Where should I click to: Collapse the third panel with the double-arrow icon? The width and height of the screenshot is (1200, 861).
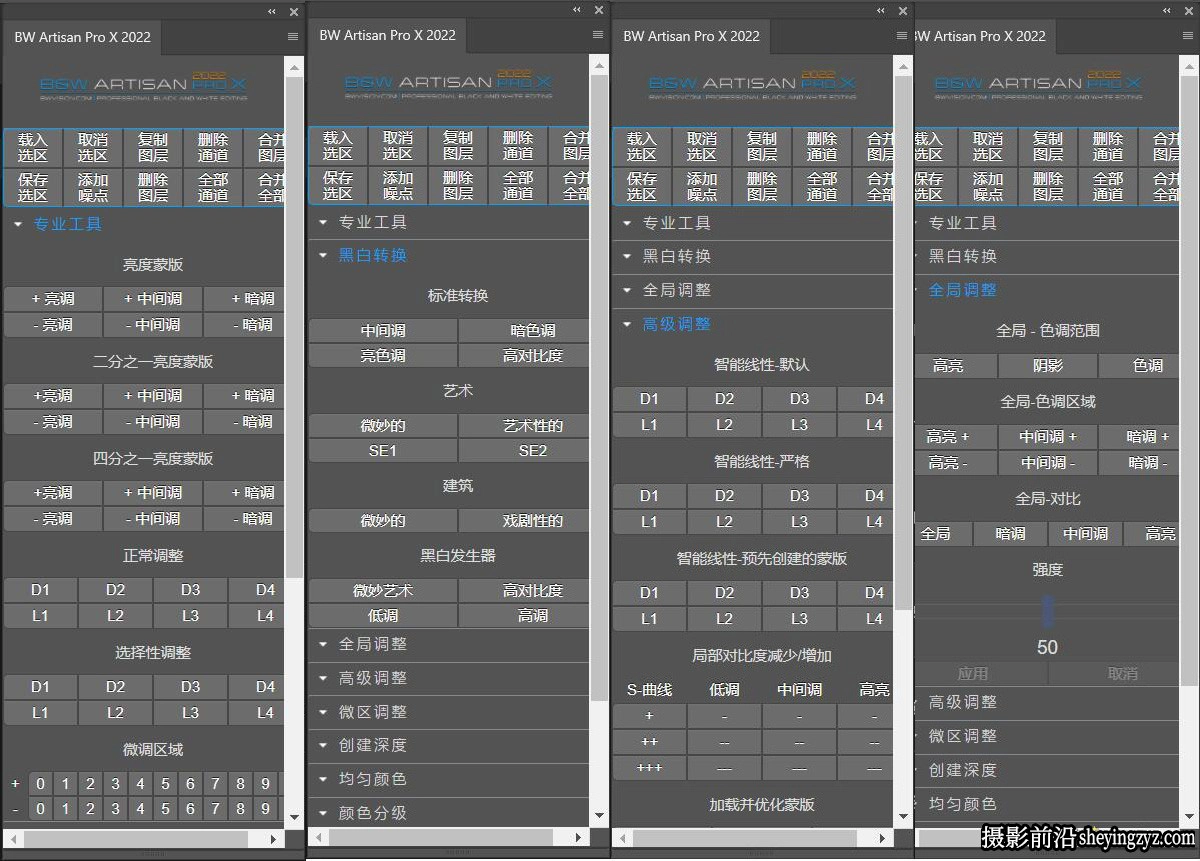(x=881, y=10)
